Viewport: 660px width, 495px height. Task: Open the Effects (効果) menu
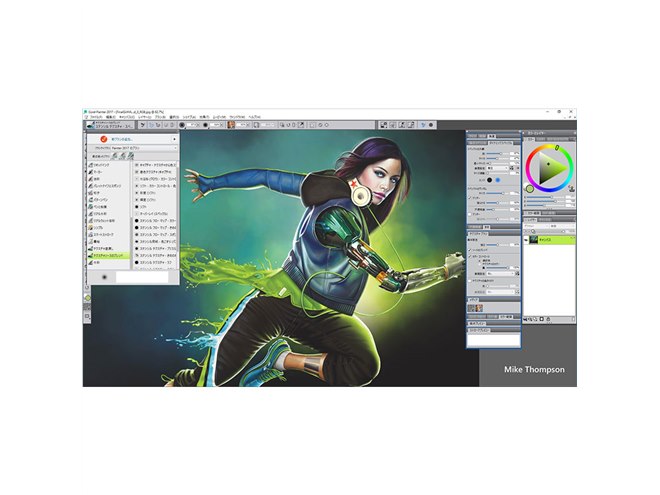[203, 117]
